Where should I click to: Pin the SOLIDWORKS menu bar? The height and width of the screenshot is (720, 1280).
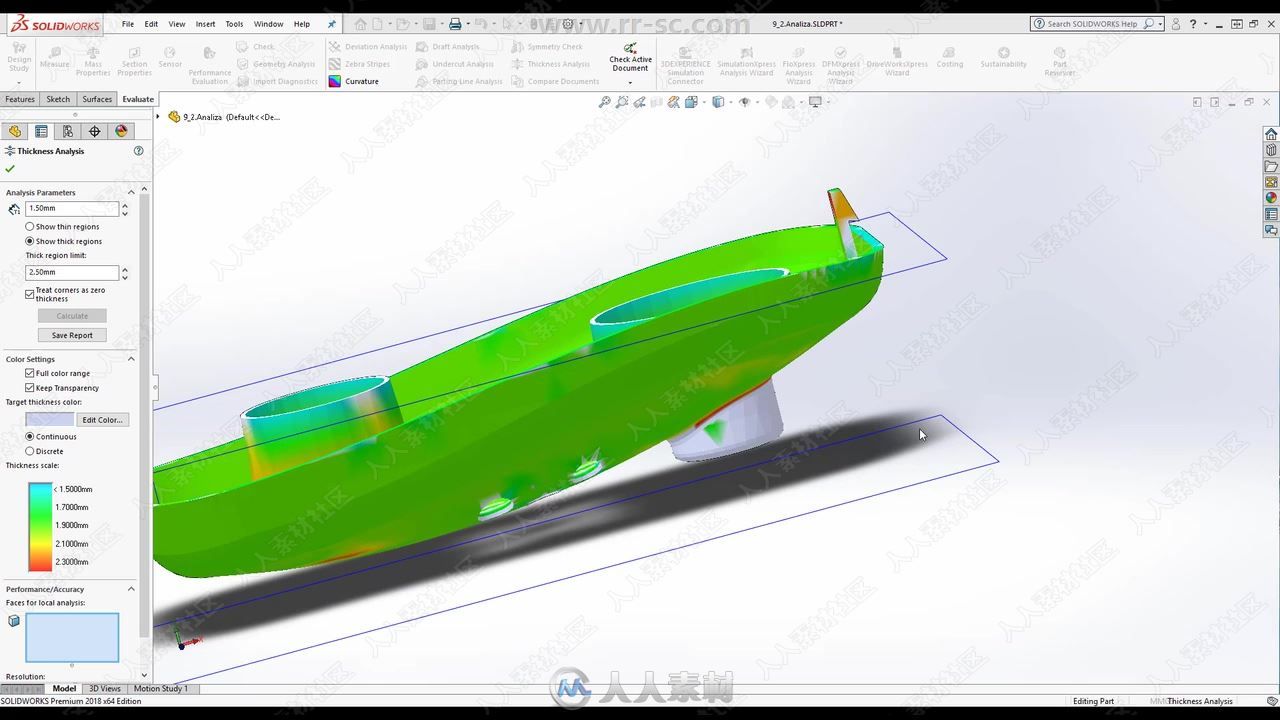tap(332, 24)
